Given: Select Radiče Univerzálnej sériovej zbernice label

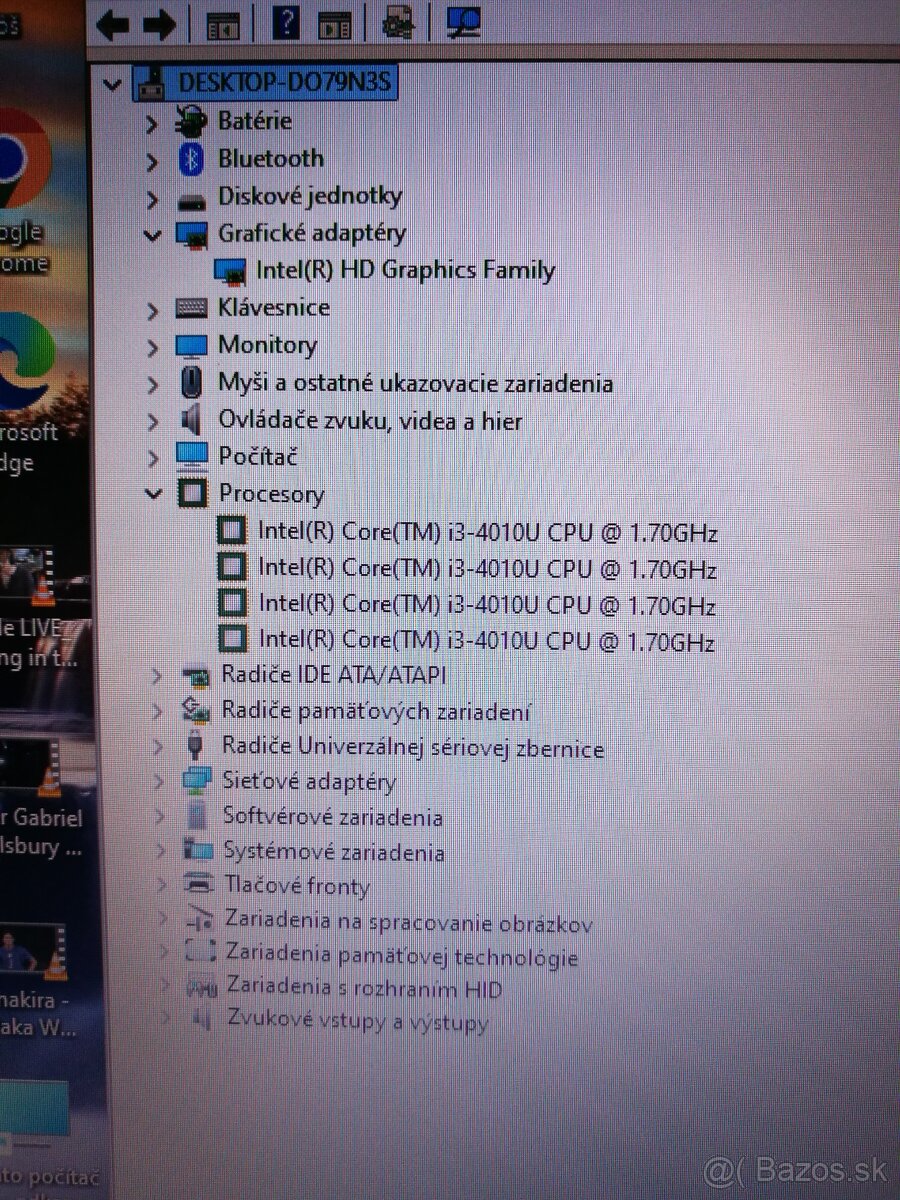Looking at the screenshot, I should [413, 748].
